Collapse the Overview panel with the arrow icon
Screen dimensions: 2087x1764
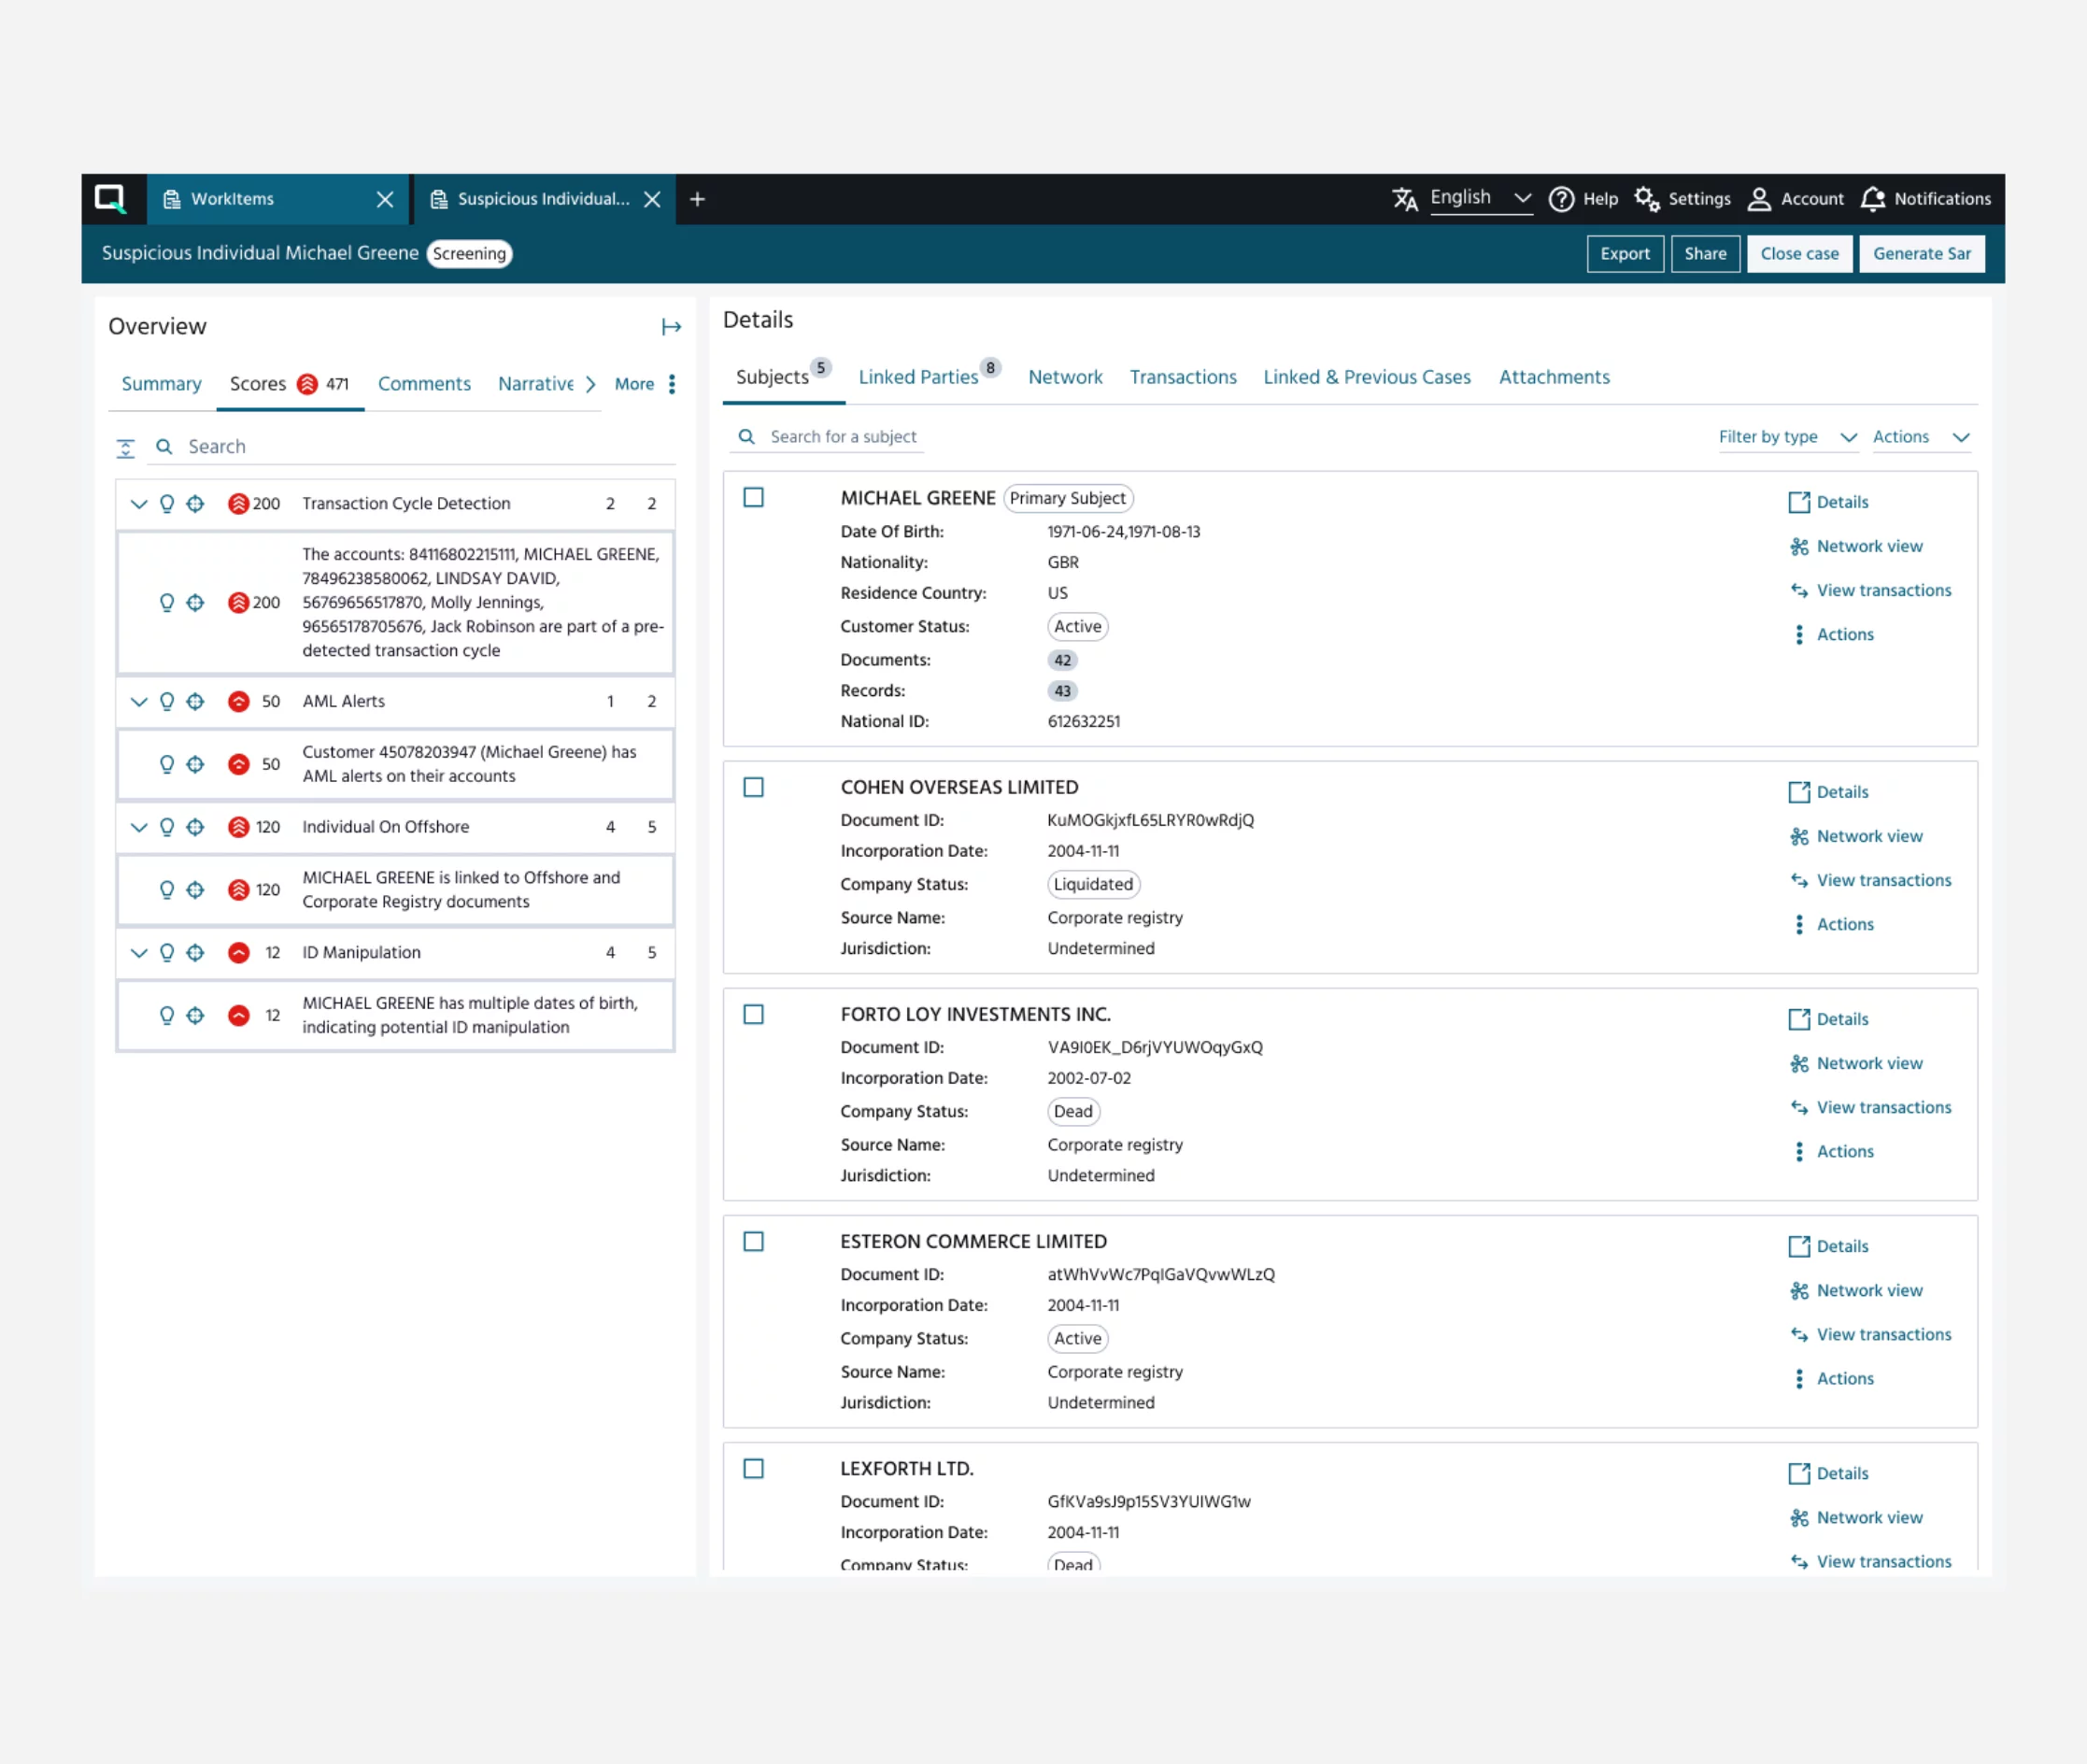tap(671, 327)
